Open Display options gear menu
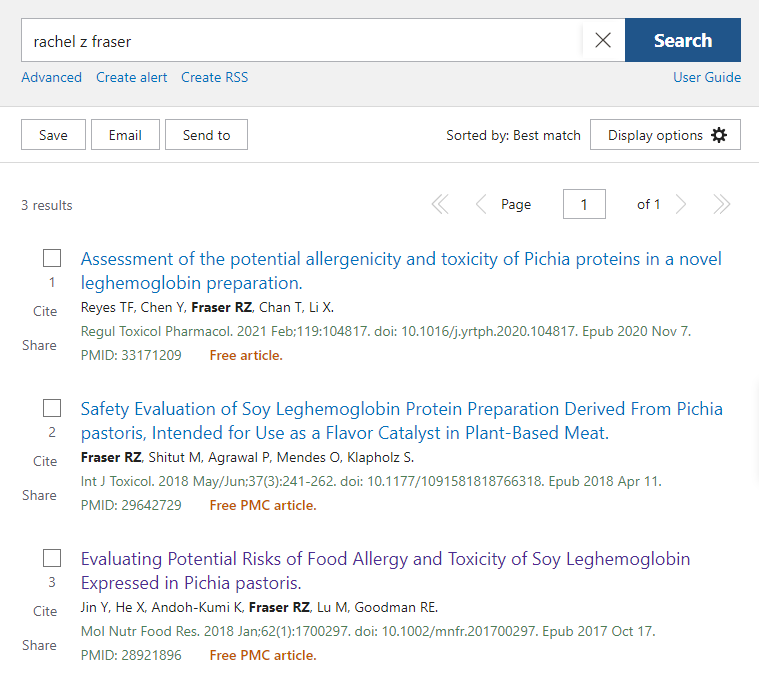Viewport: 759px width, 685px height. click(665, 135)
